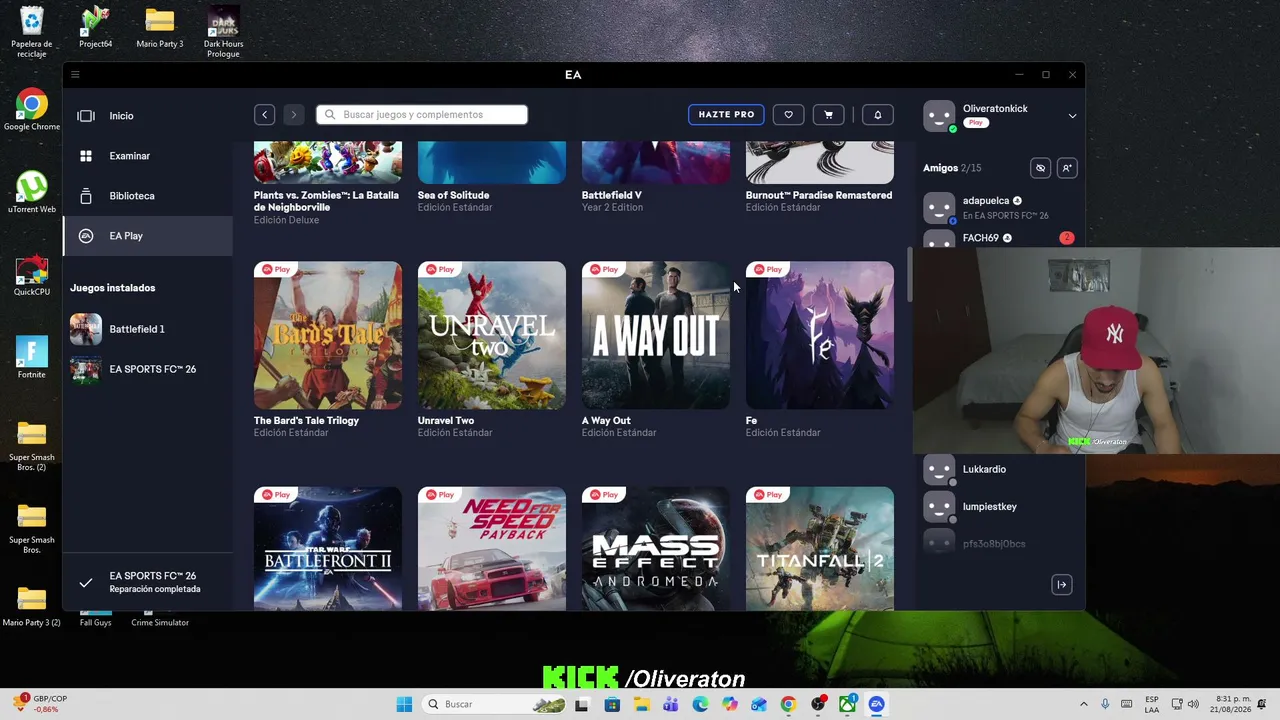The width and height of the screenshot is (1280, 720).
Task: Open Mass Effect Andromeda cover
Action: click(x=656, y=548)
